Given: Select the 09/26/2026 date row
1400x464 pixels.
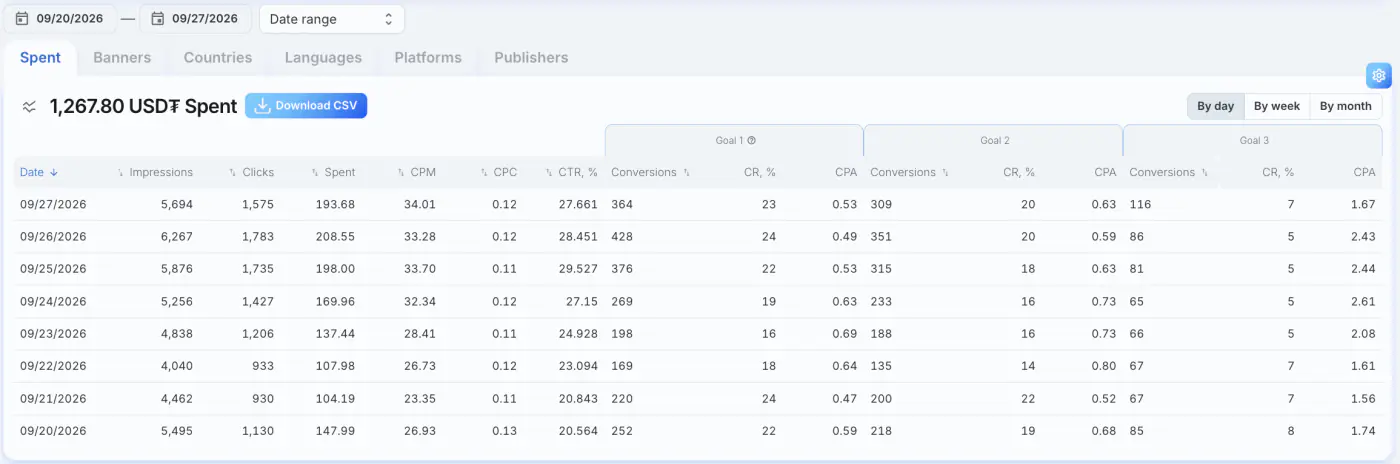Looking at the screenshot, I should pos(698,237).
